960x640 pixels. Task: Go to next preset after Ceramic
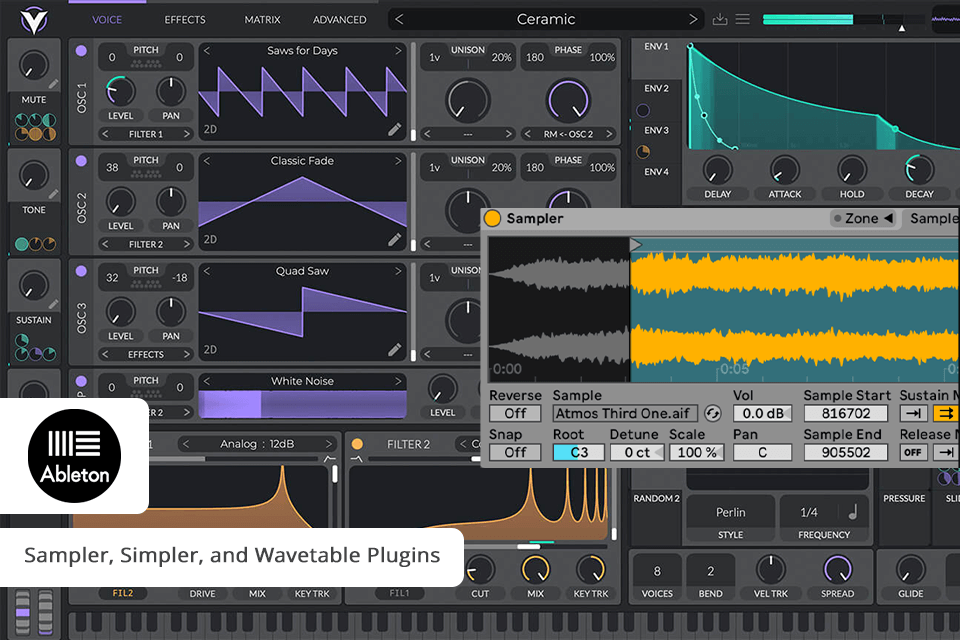click(x=693, y=19)
